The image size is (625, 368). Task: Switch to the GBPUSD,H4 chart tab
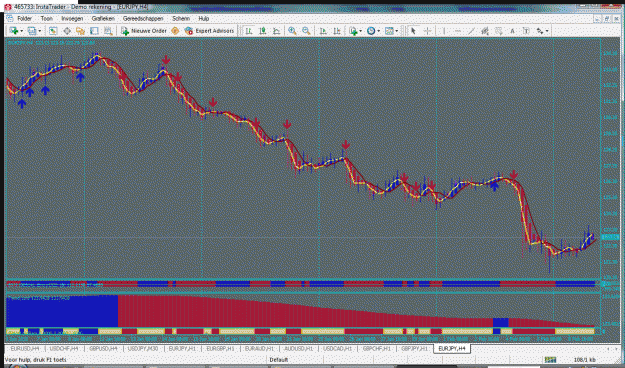click(x=103, y=348)
